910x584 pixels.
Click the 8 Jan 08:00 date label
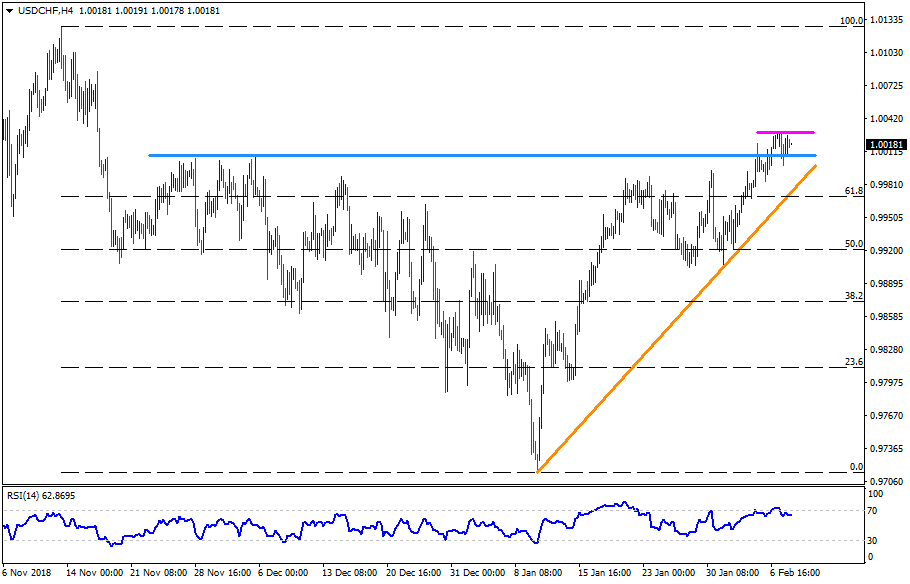539,574
